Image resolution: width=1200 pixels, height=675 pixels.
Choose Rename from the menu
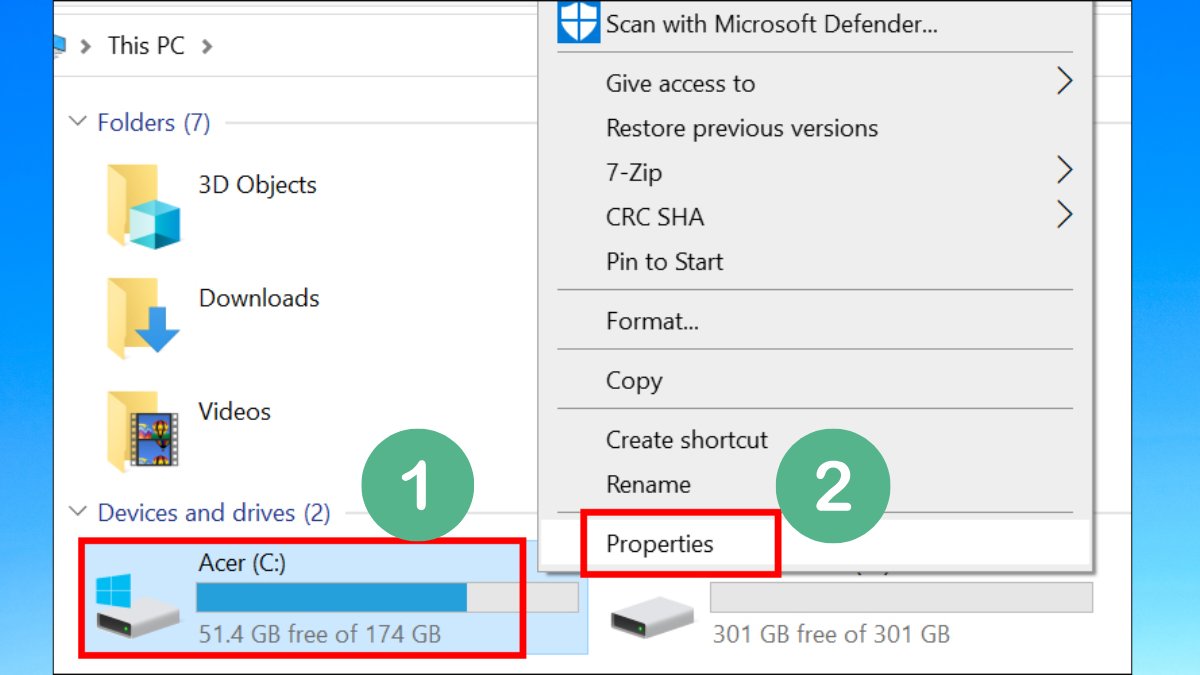[648, 484]
